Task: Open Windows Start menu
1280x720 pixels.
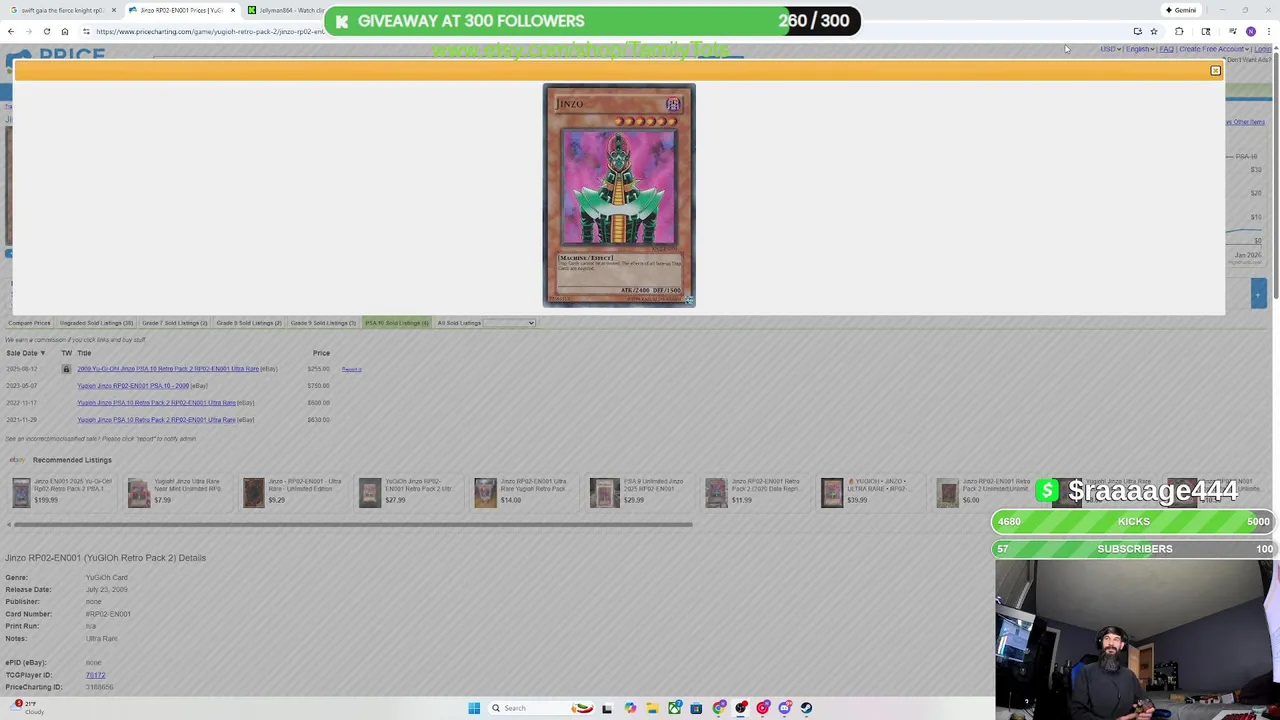Action: pyautogui.click(x=474, y=708)
